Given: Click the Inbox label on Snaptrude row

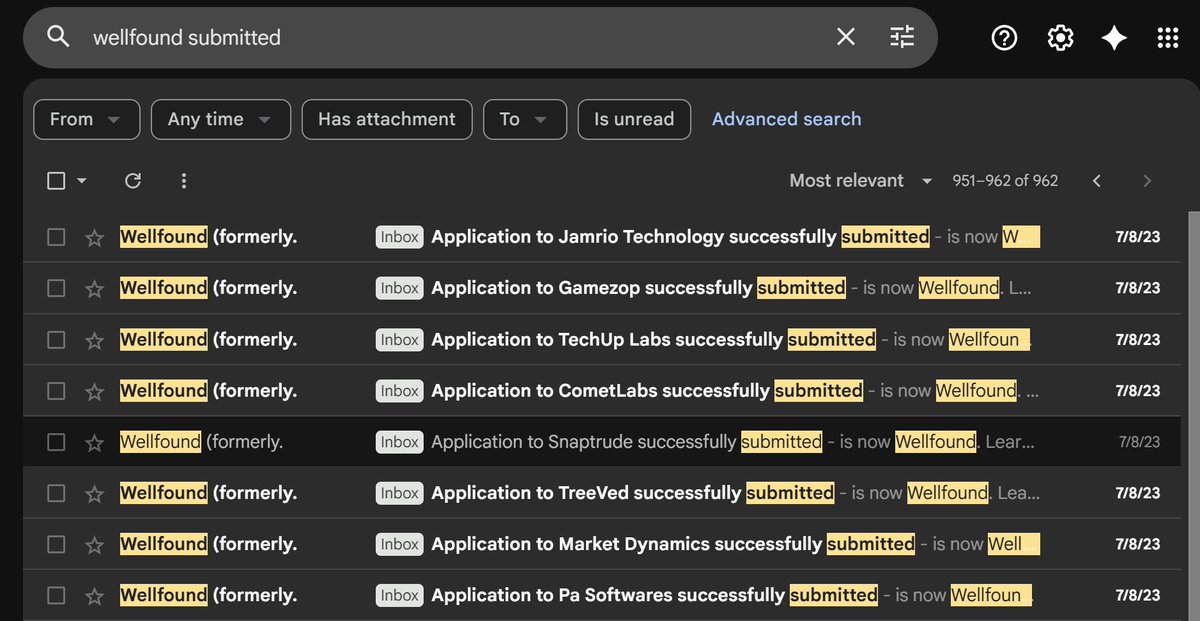Looking at the screenshot, I should click(x=399, y=442).
